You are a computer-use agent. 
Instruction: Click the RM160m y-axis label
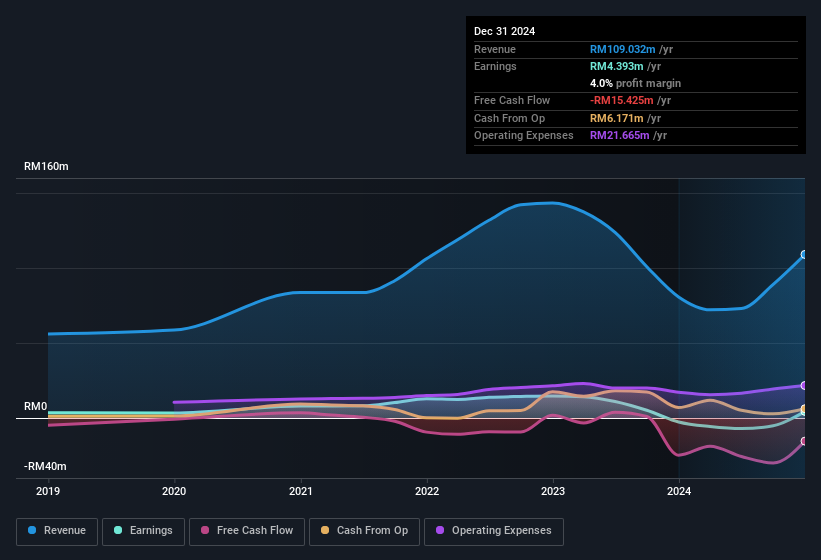(46, 166)
